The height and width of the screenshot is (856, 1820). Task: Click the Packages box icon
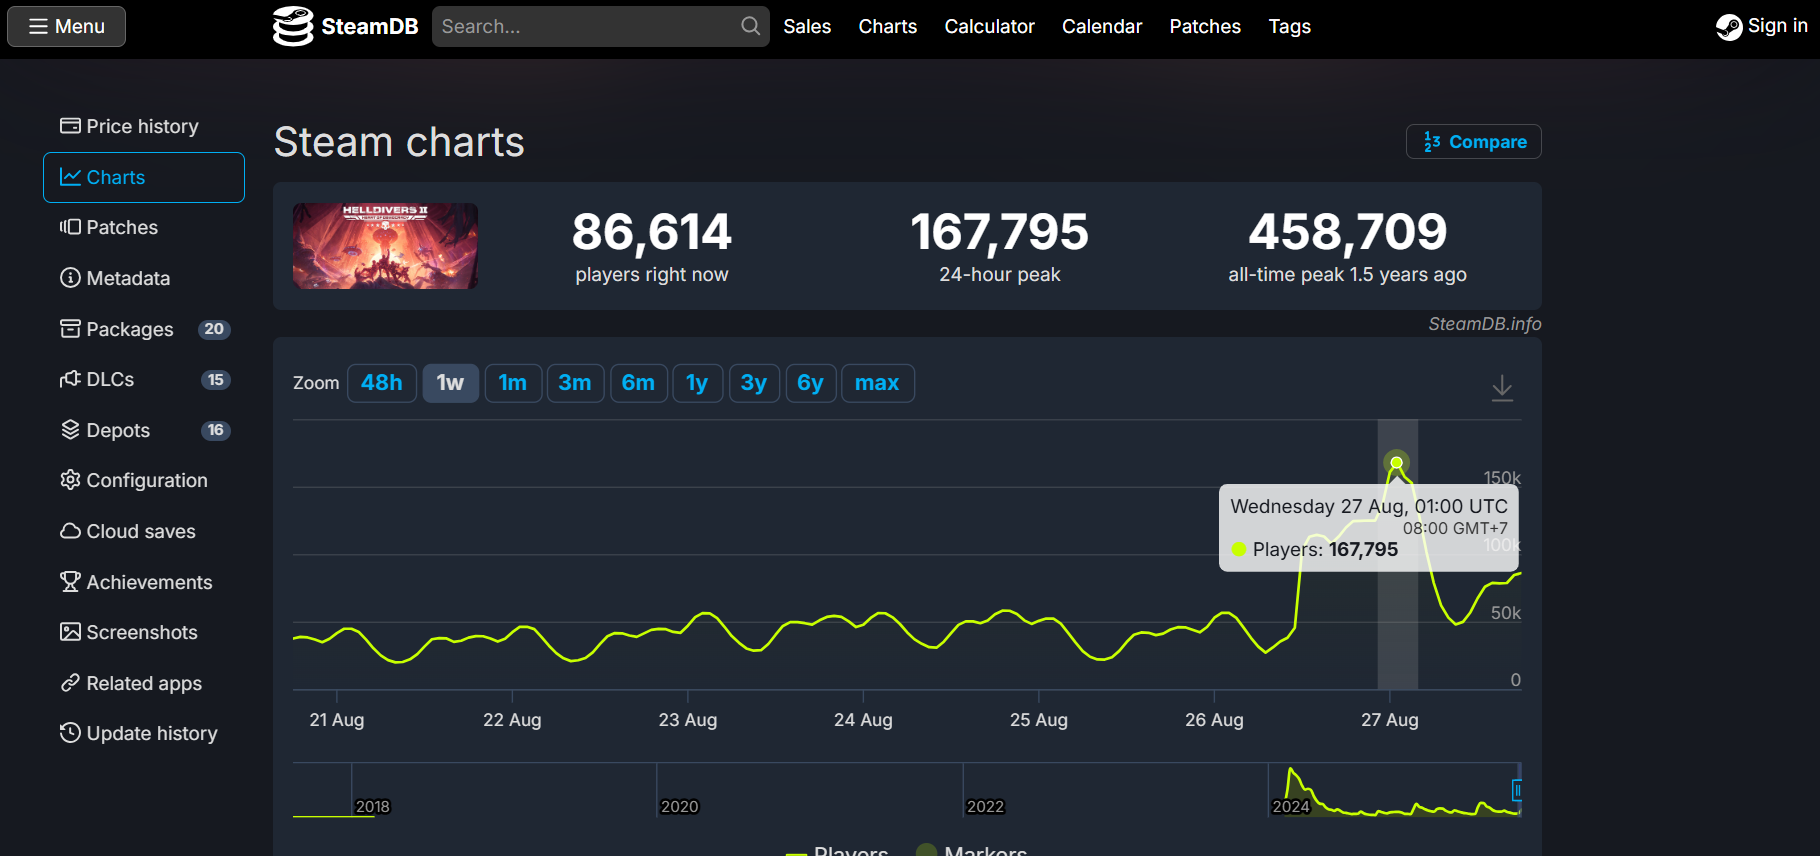tap(70, 329)
